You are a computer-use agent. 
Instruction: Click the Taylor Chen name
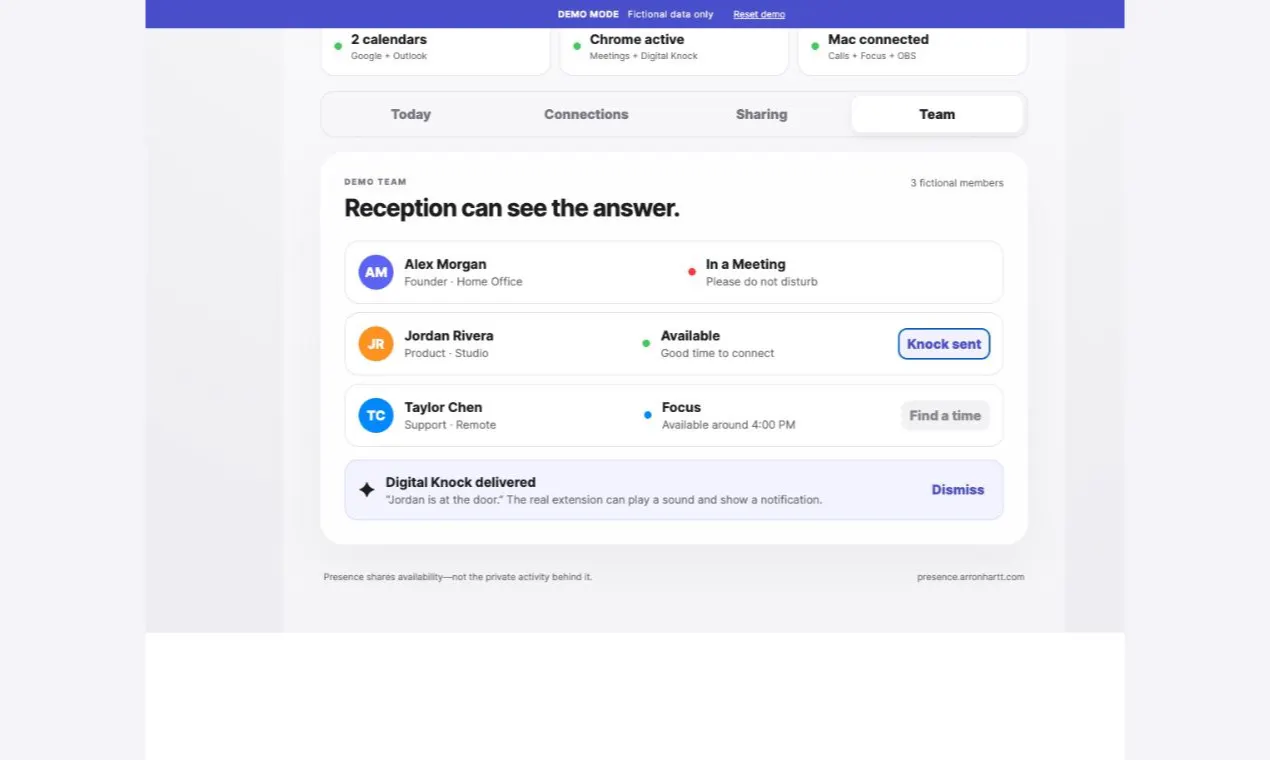click(x=443, y=407)
